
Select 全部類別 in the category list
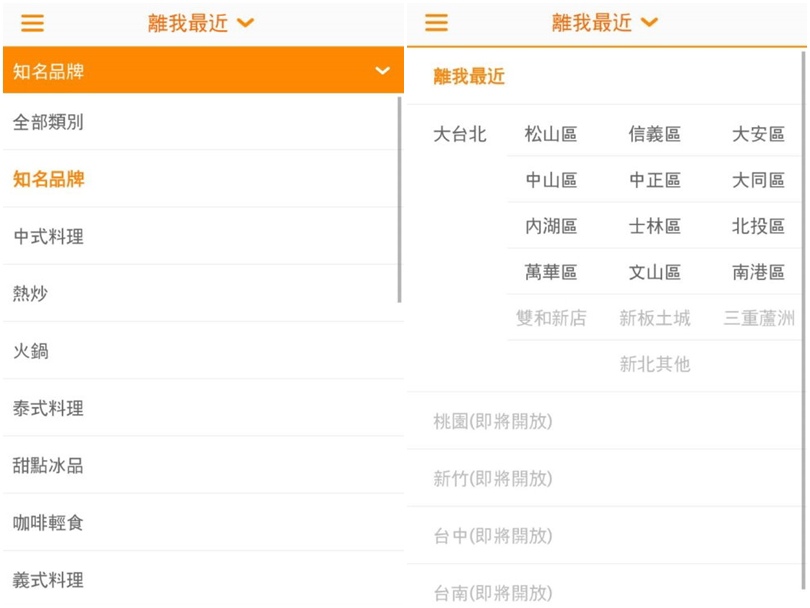[x=48, y=122]
